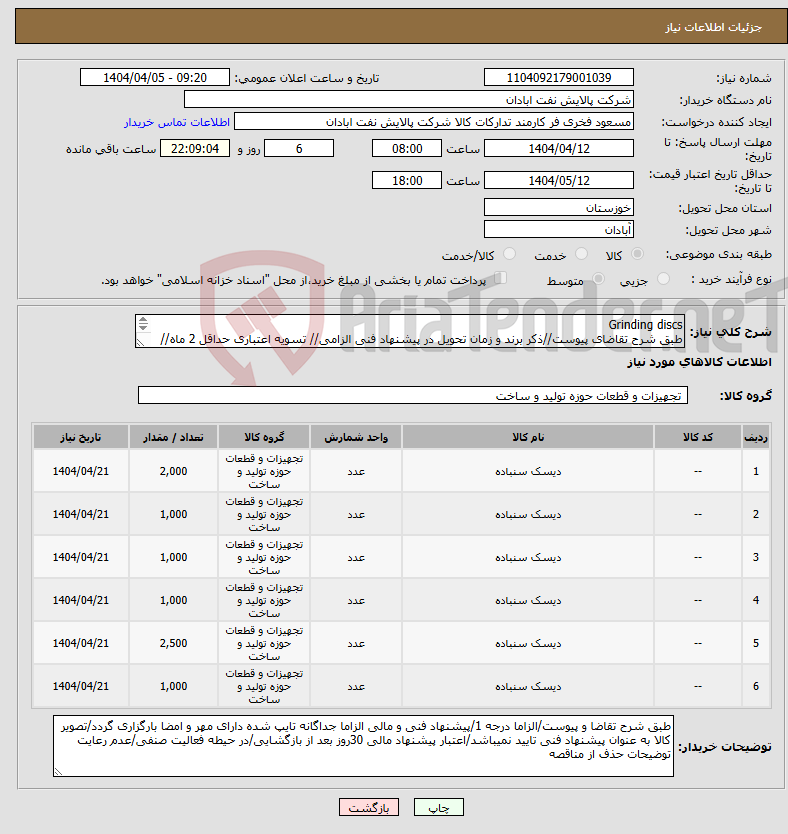Select the خدمت radio button
The width and height of the screenshot is (788, 834).
[581, 254]
